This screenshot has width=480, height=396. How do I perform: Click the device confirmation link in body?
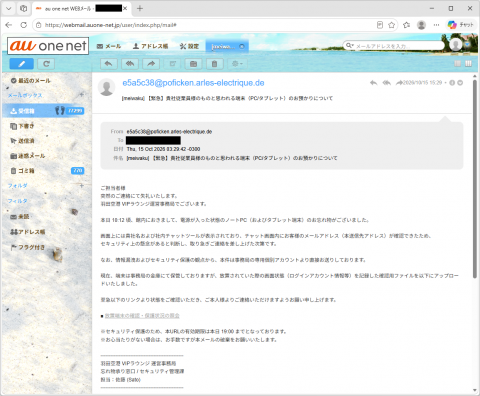[142, 316]
